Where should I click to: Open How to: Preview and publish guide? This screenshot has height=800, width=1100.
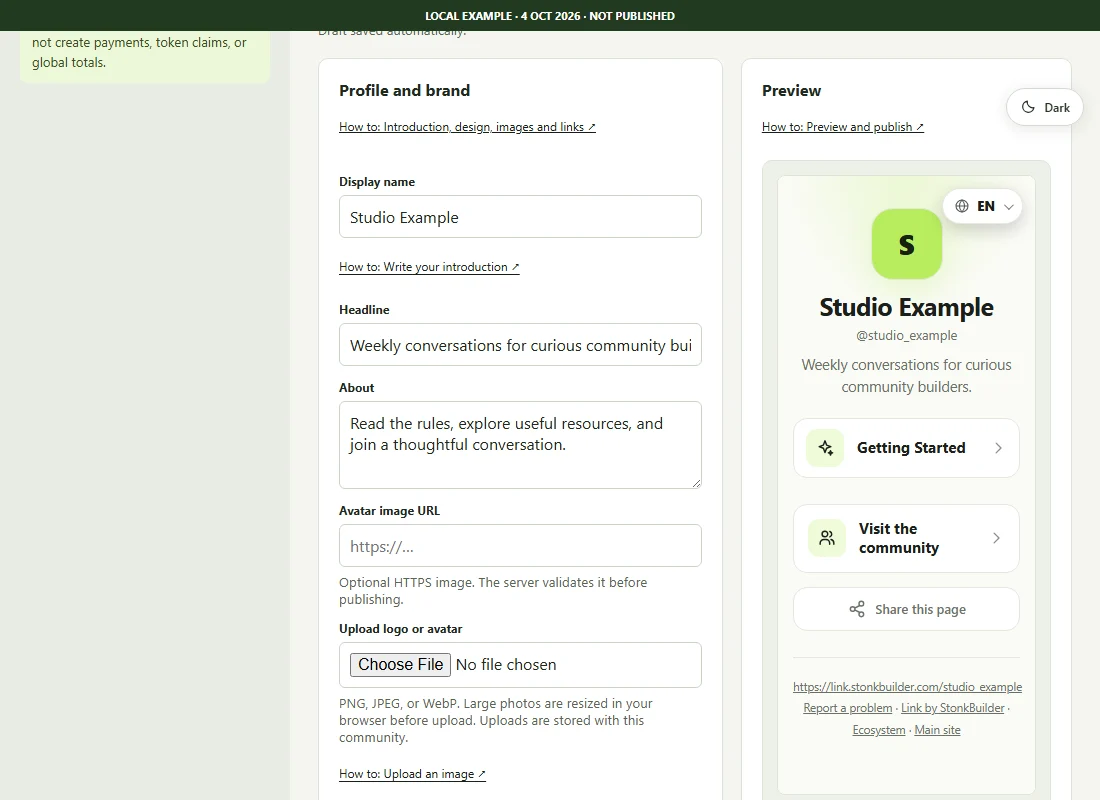(x=843, y=127)
